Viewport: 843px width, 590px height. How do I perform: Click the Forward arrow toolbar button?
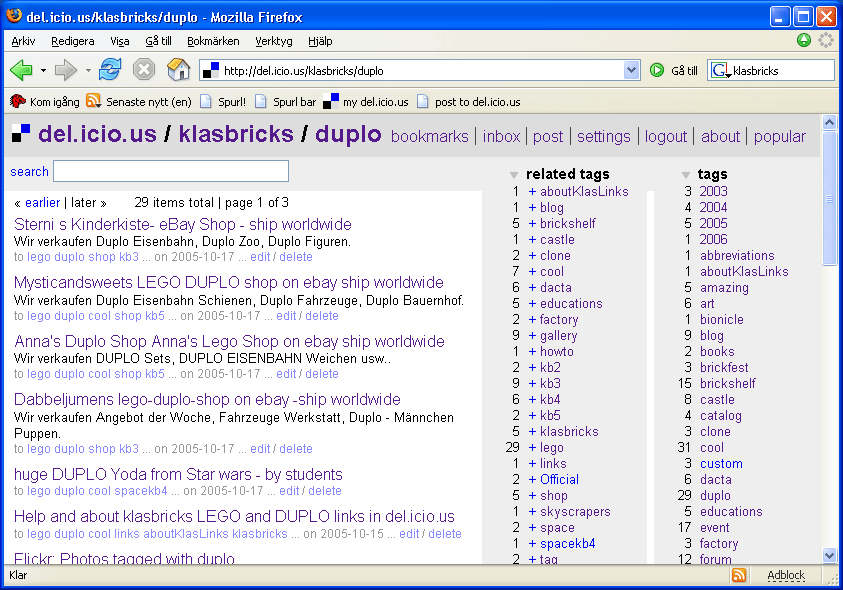click(x=66, y=70)
